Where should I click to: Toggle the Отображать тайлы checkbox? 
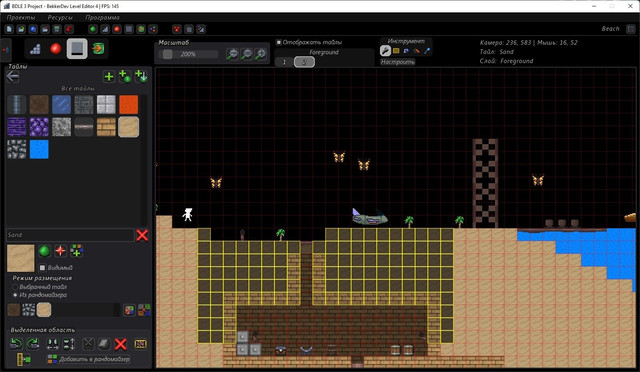point(279,42)
